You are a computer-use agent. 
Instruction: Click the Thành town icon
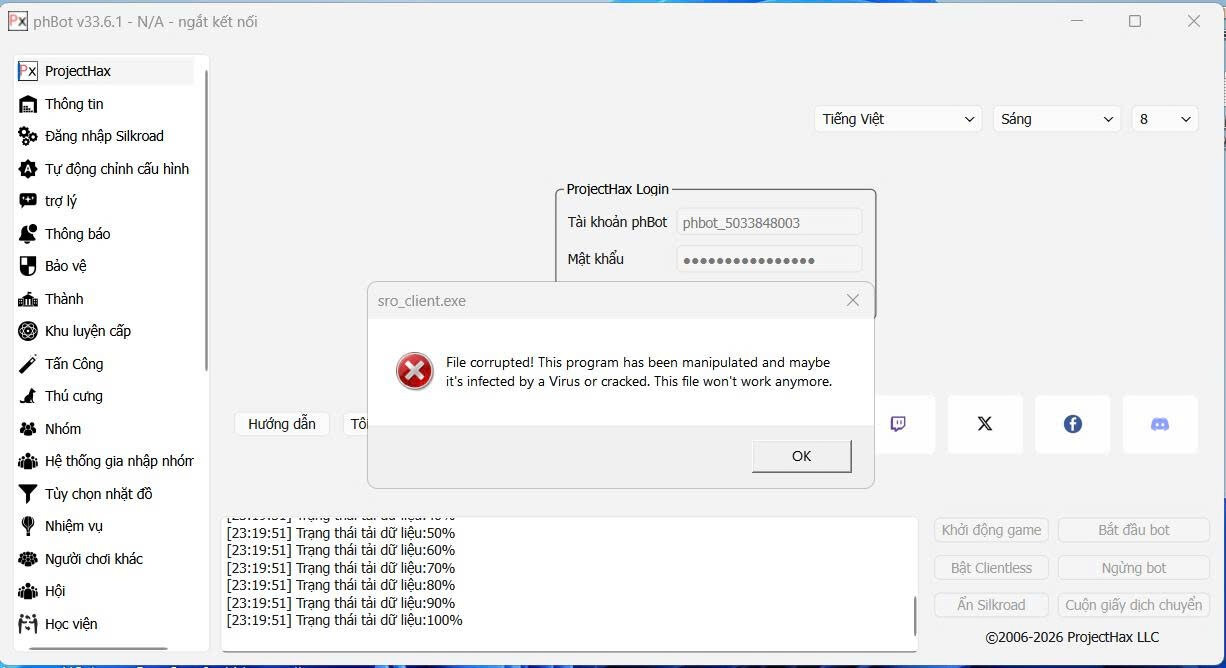point(28,299)
